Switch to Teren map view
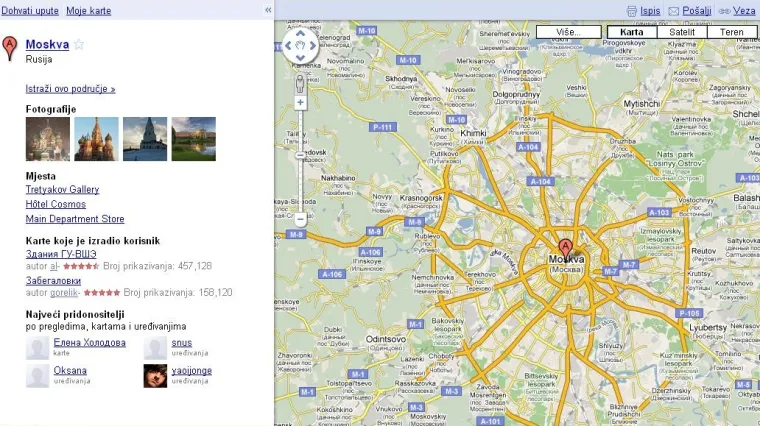Viewport: 760px width, 426px height. (732, 32)
